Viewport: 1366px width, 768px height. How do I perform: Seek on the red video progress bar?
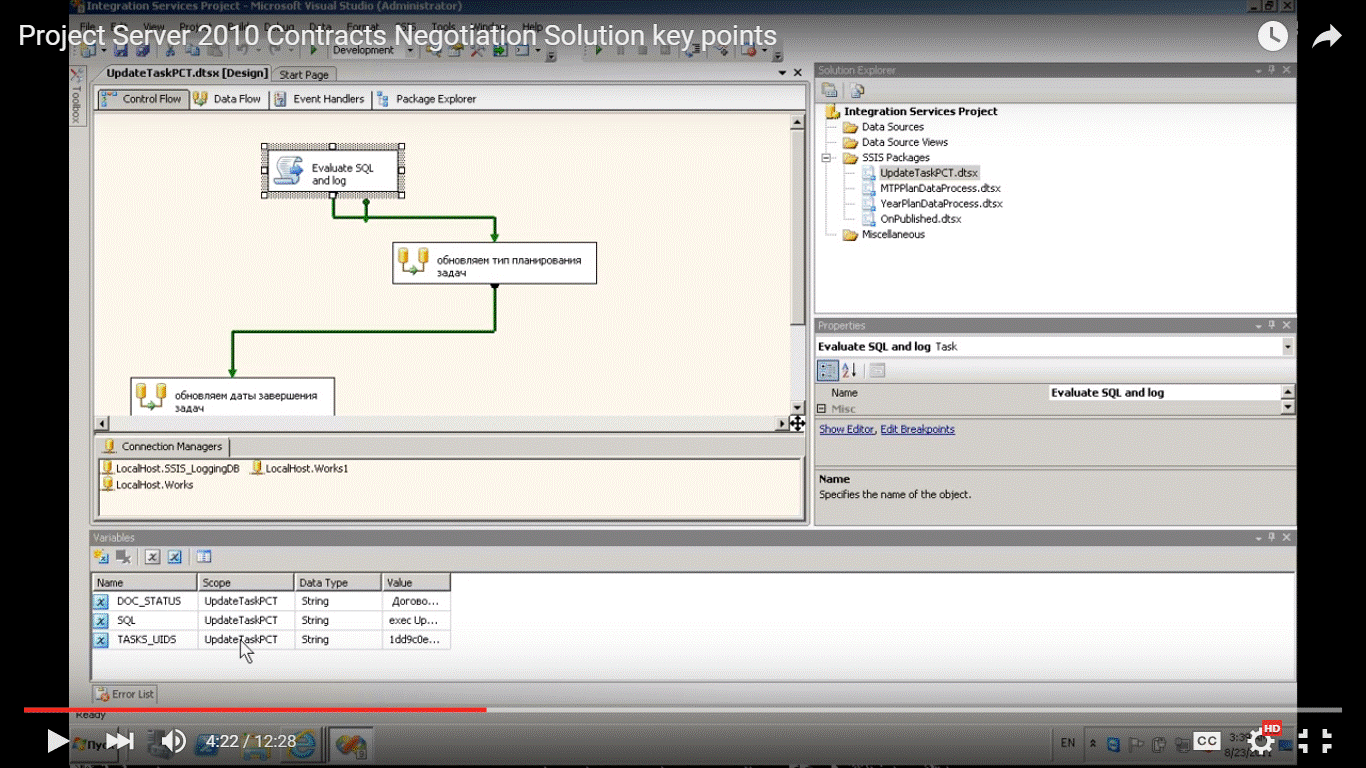tap(255, 710)
